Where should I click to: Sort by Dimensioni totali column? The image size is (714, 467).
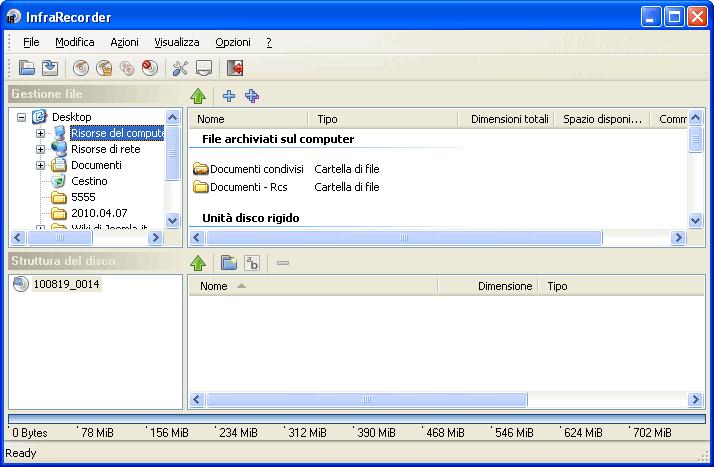tap(506, 119)
